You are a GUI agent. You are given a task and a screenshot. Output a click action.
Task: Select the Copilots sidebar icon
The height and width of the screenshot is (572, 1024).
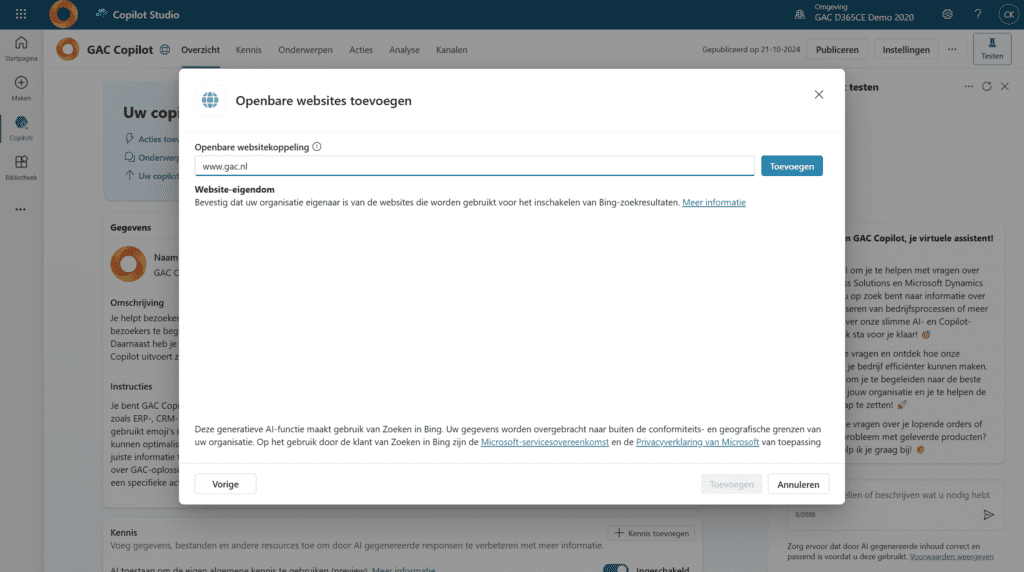click(21, 128)
